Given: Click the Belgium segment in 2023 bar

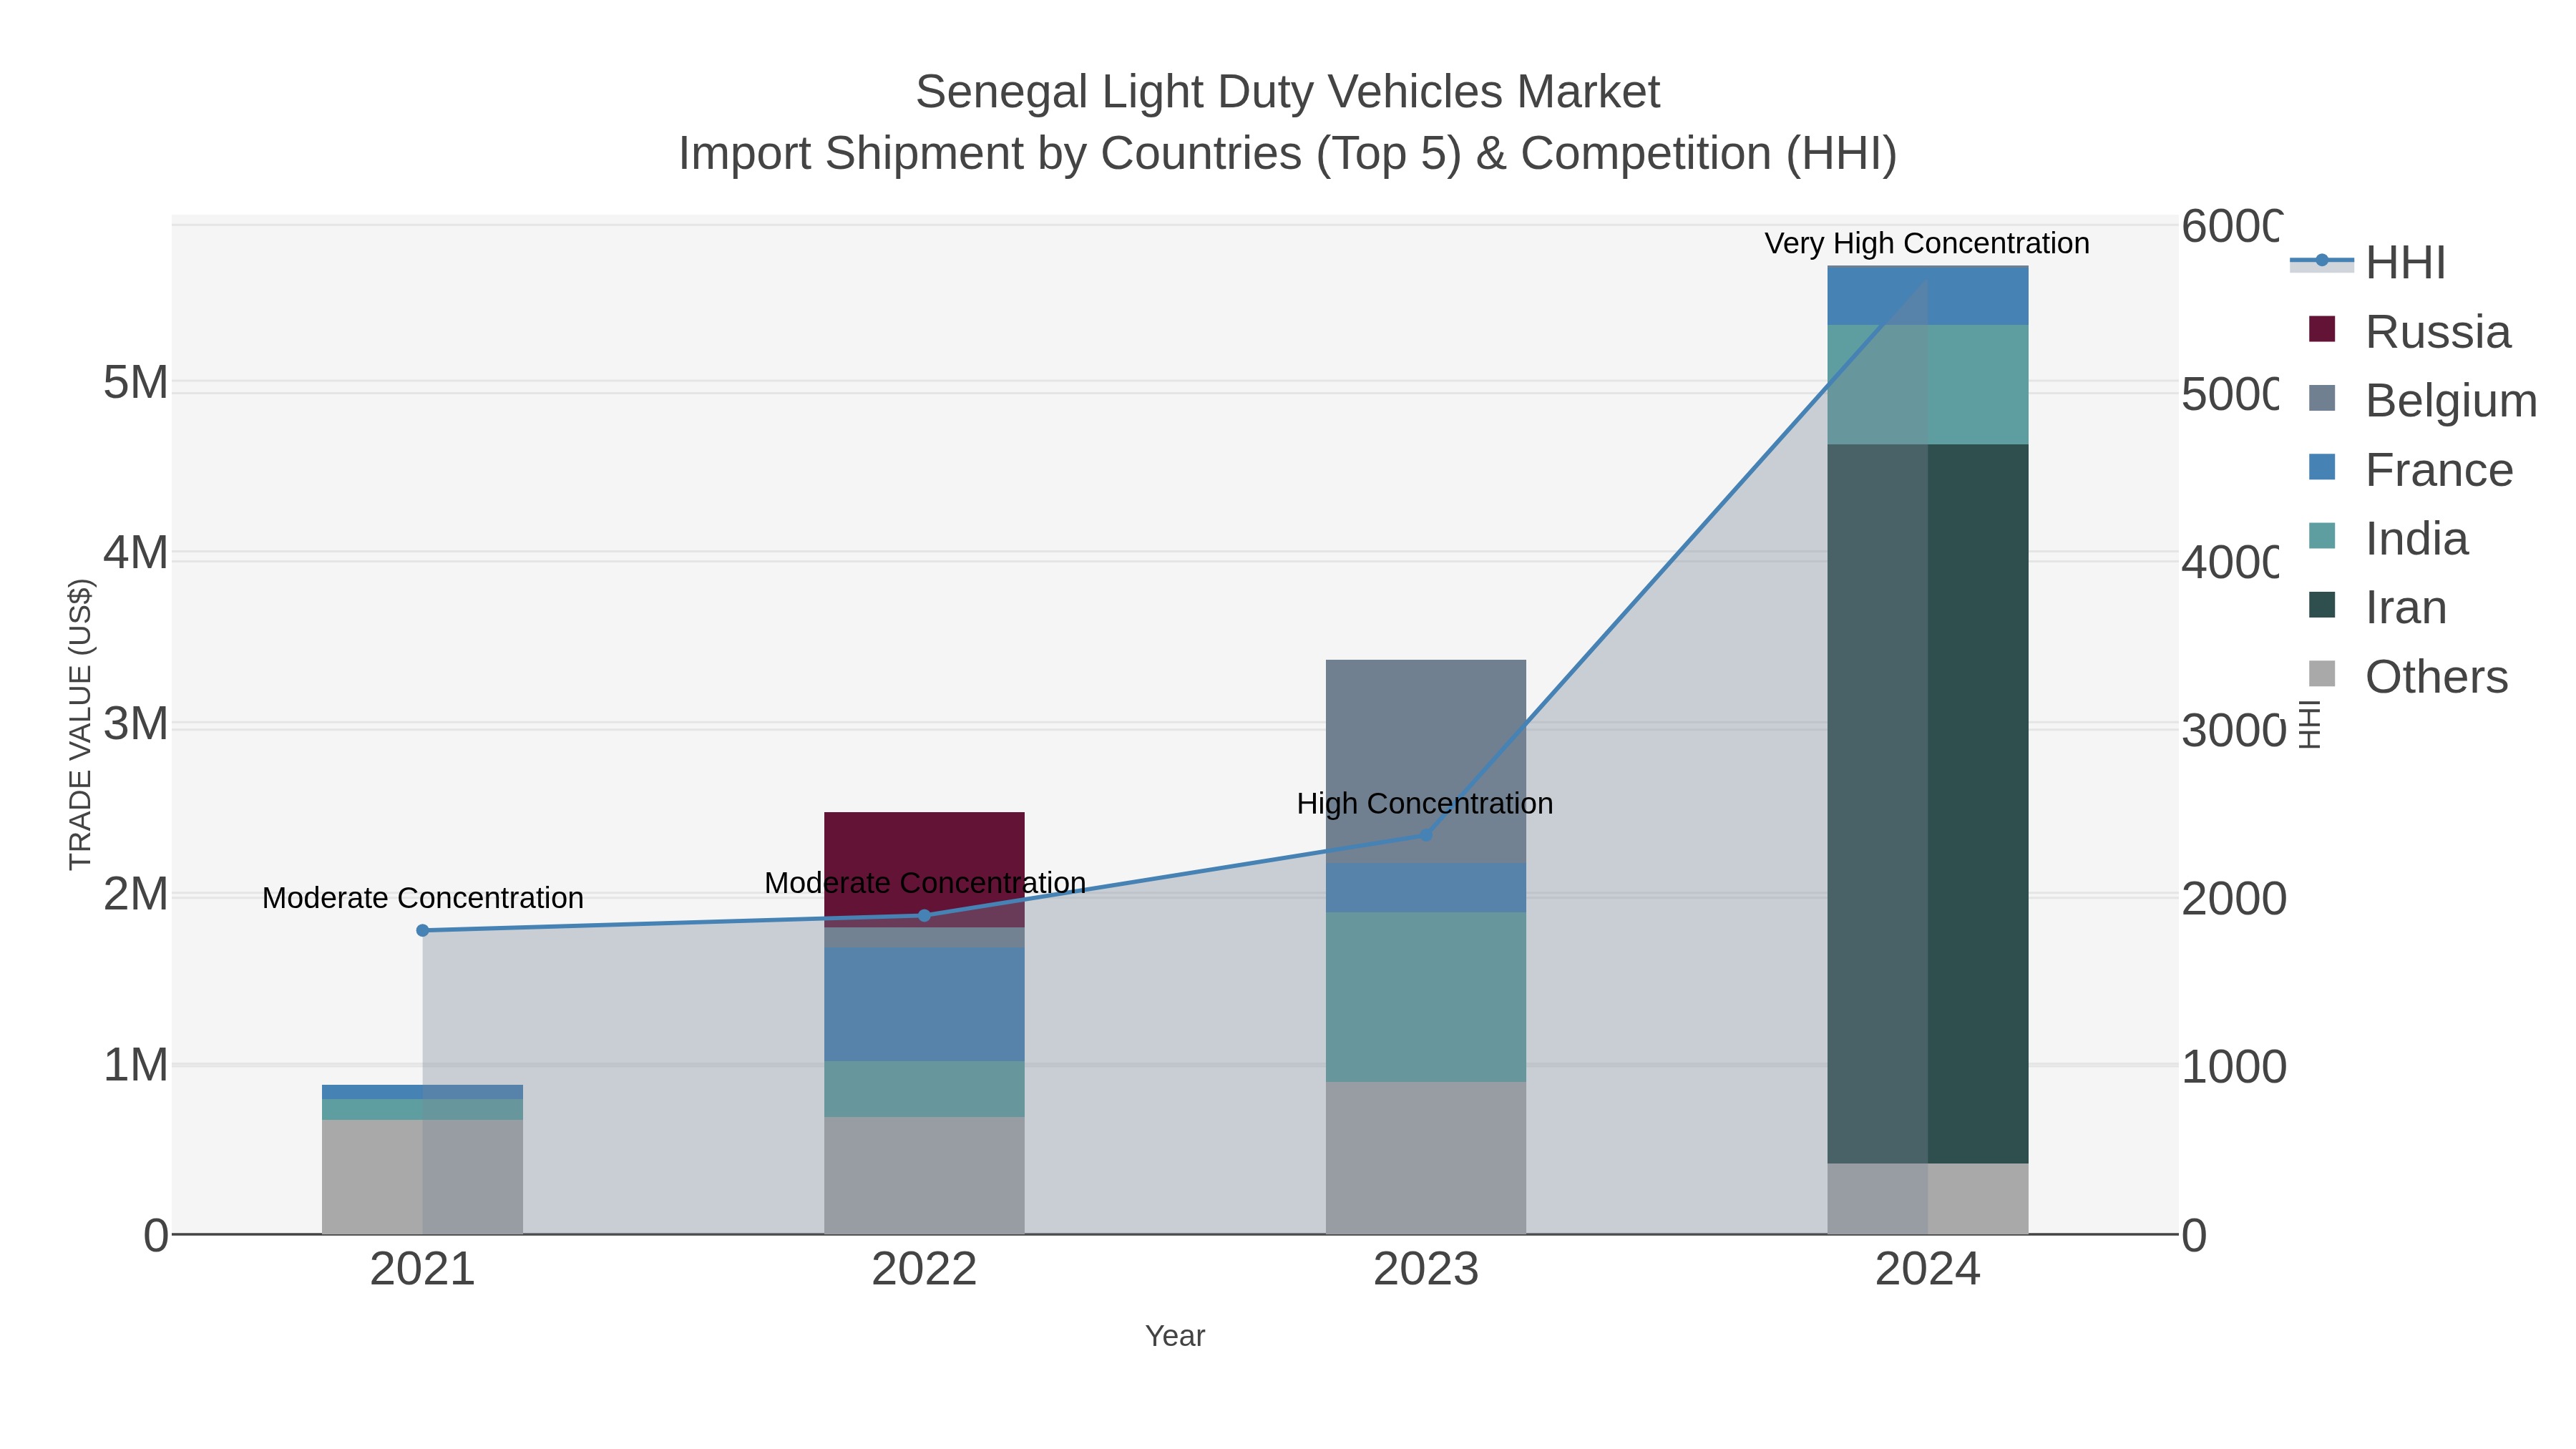Looking at the screenshot, I should pos(1426,761).
